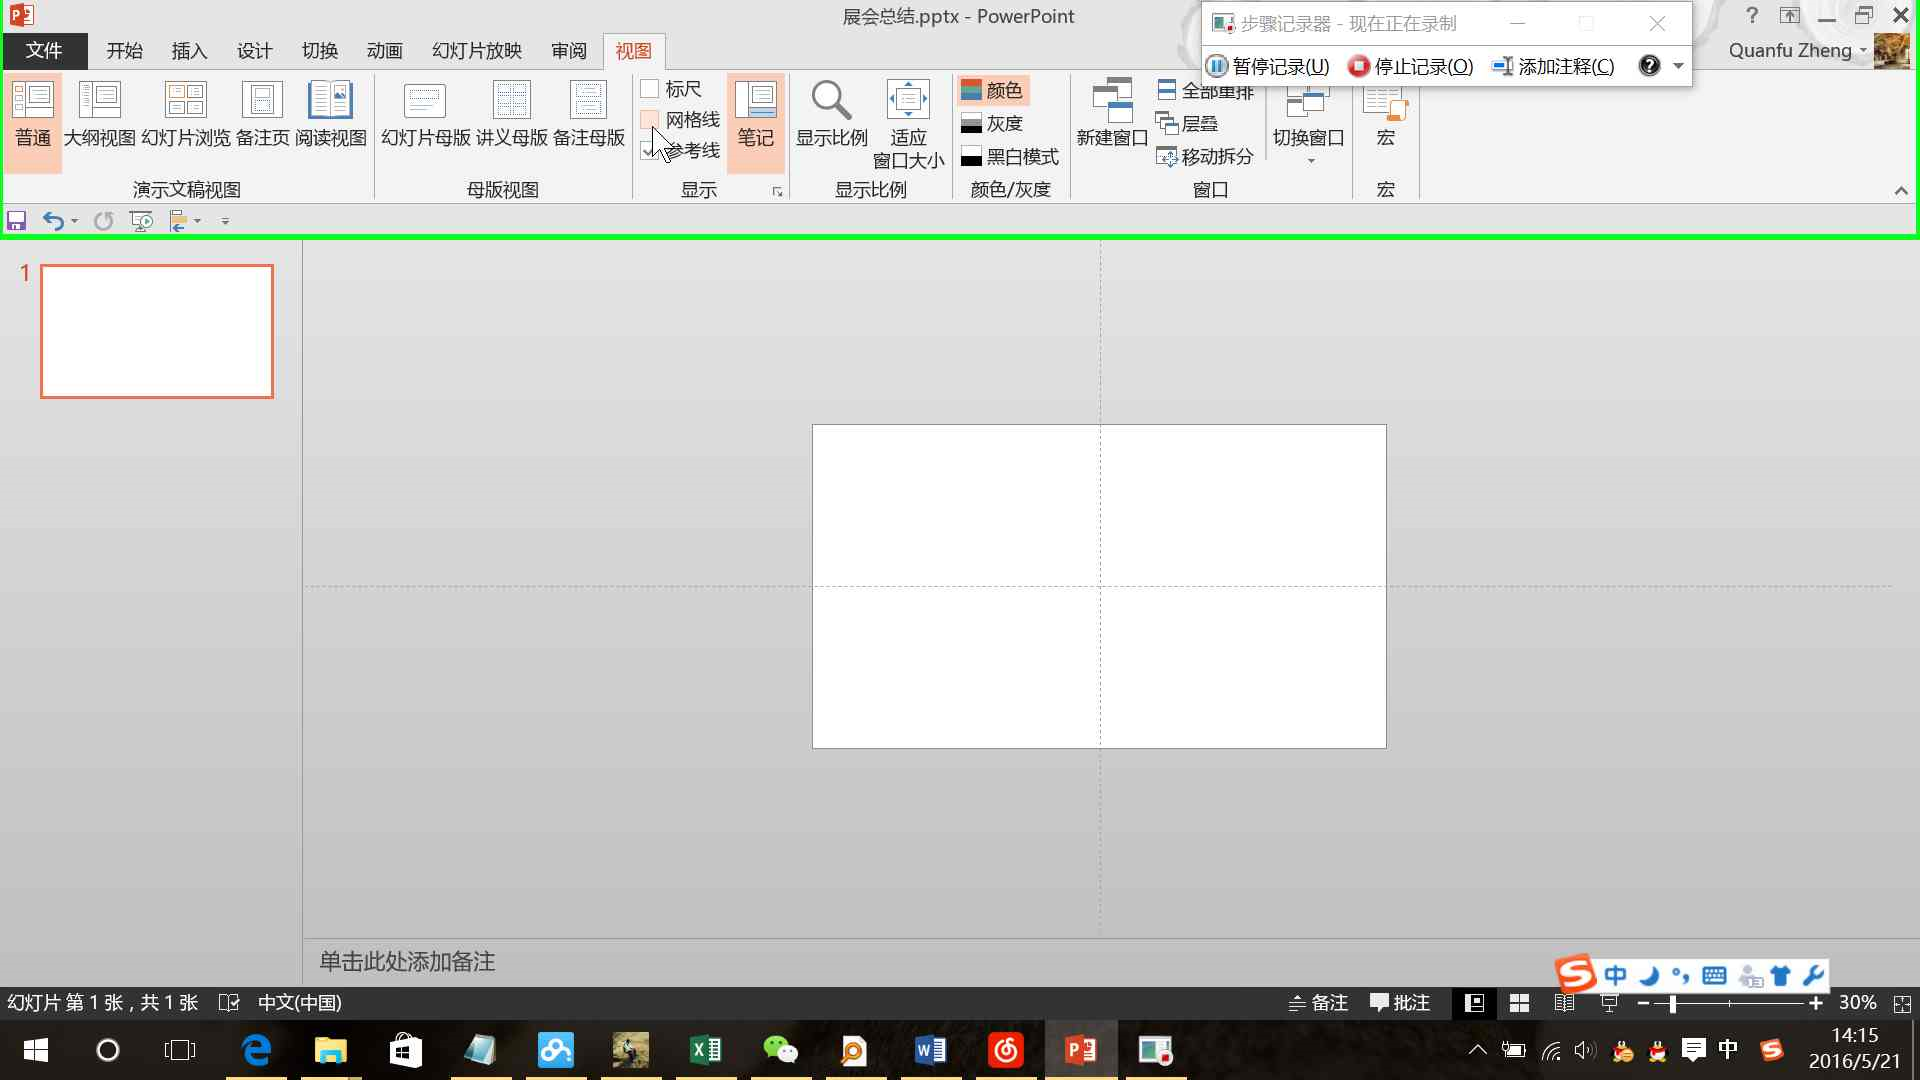Toggle 备注 notes in status bar
The height and width of the screenshot is (1080, 1920).
tap(1318, 1003)
